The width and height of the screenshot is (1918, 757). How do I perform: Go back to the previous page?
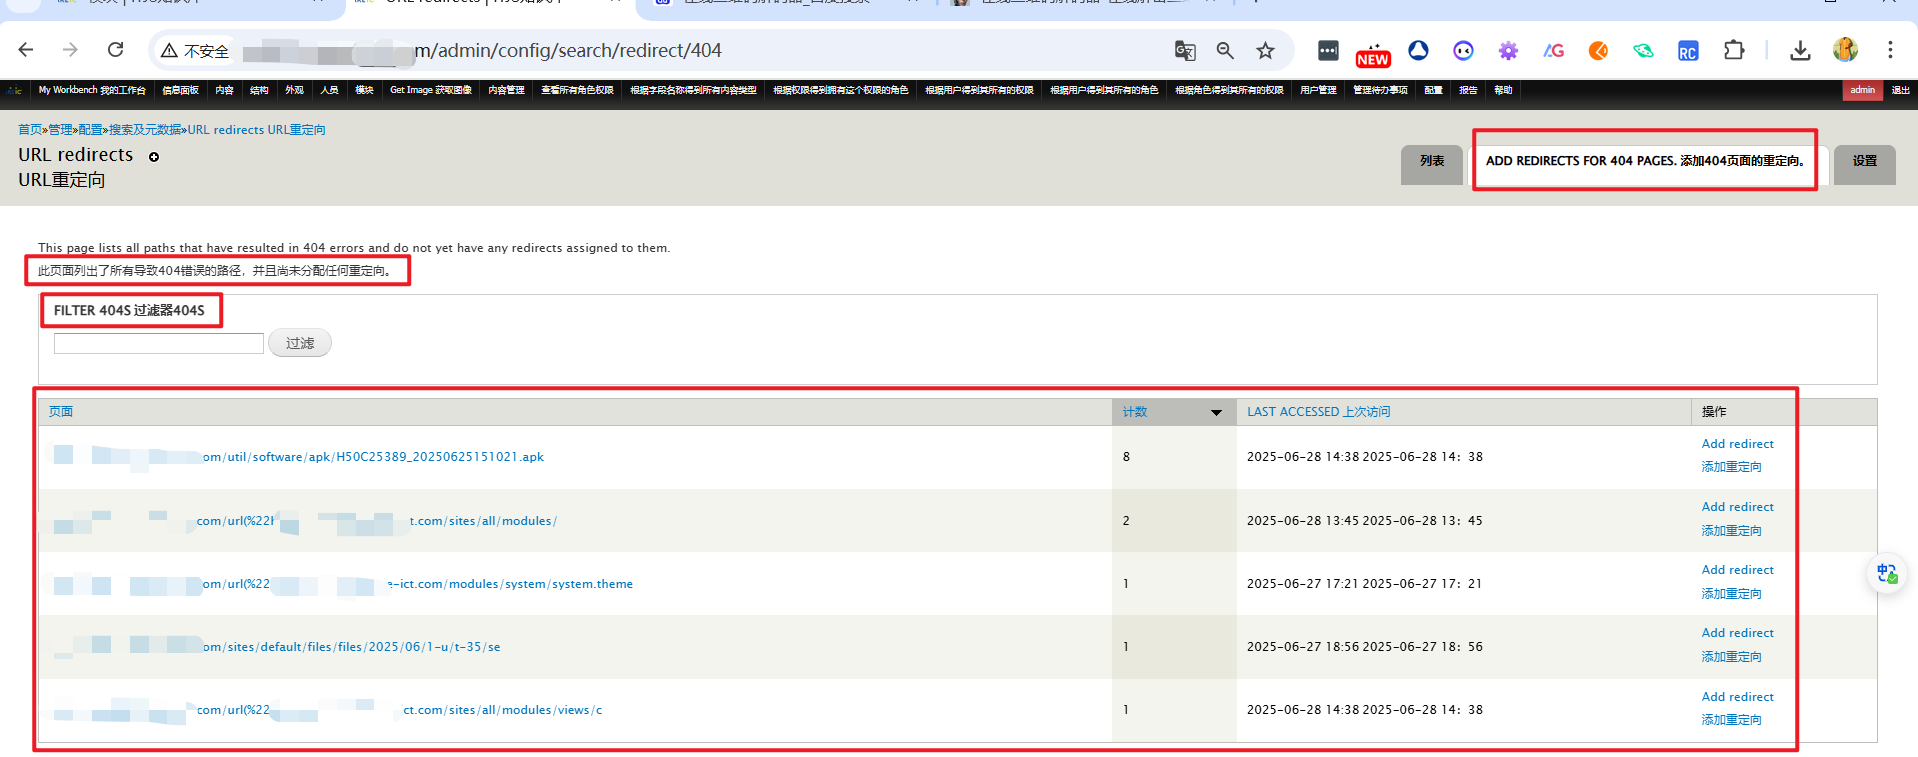point(26,50)
